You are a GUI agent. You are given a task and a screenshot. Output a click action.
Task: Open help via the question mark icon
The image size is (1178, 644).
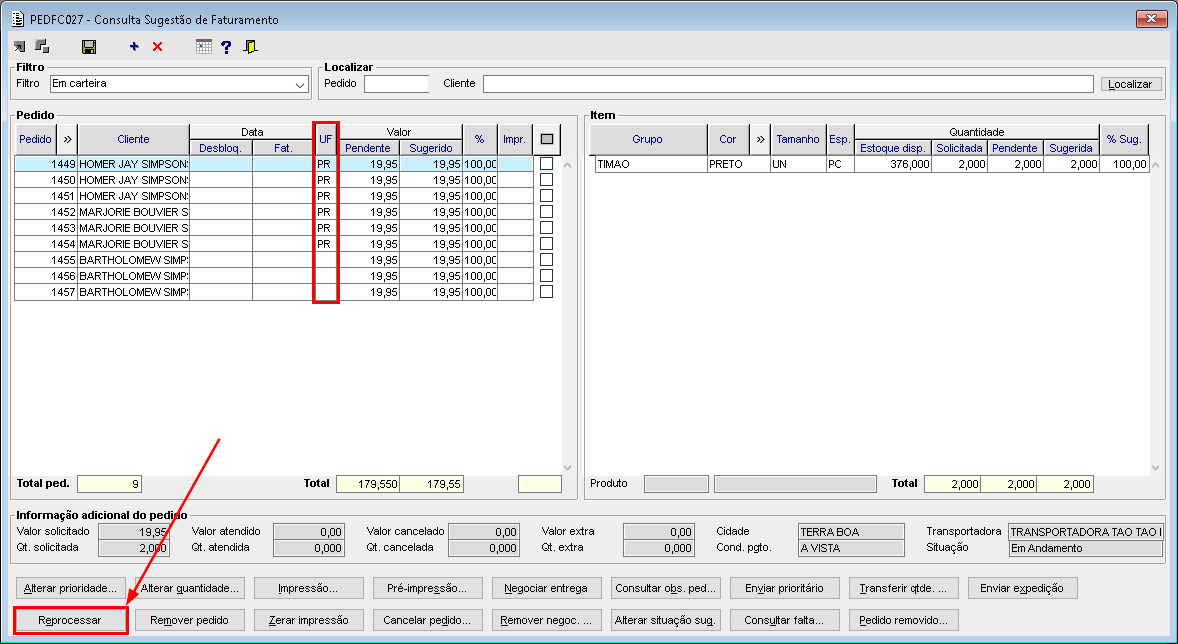(x=226, y=47)
